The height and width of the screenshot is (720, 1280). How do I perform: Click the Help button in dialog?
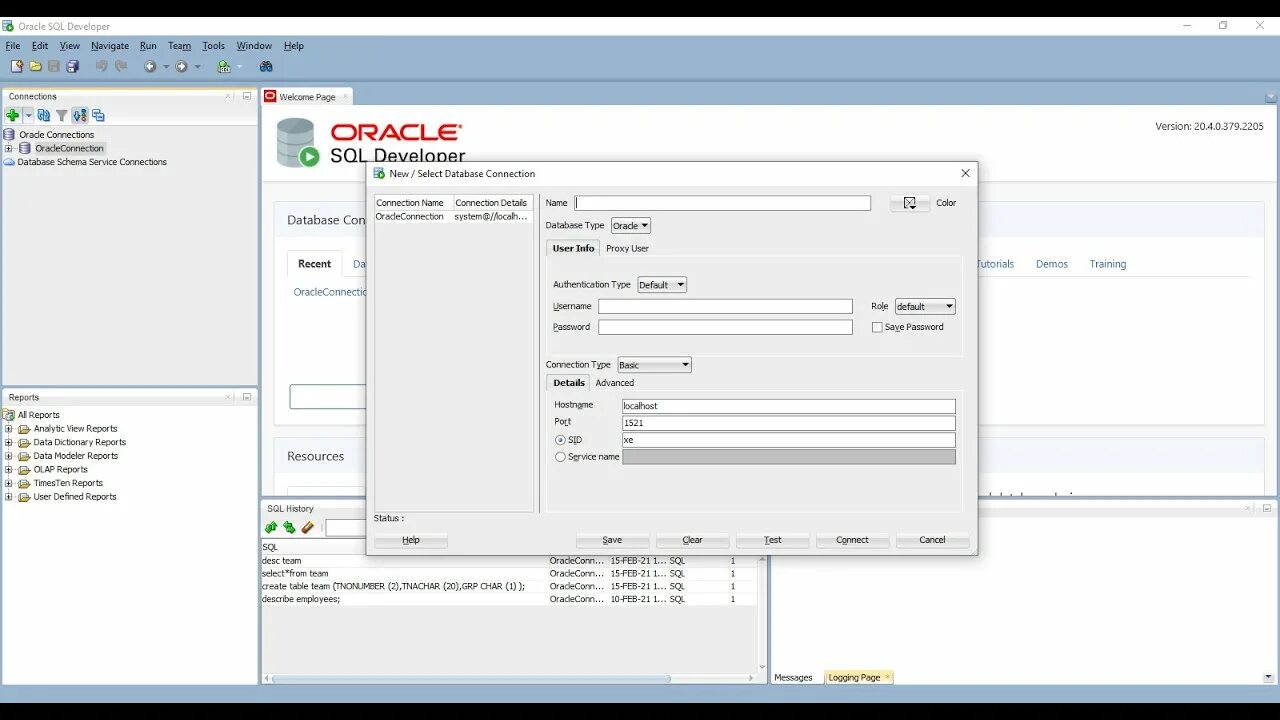click(411, 540)
